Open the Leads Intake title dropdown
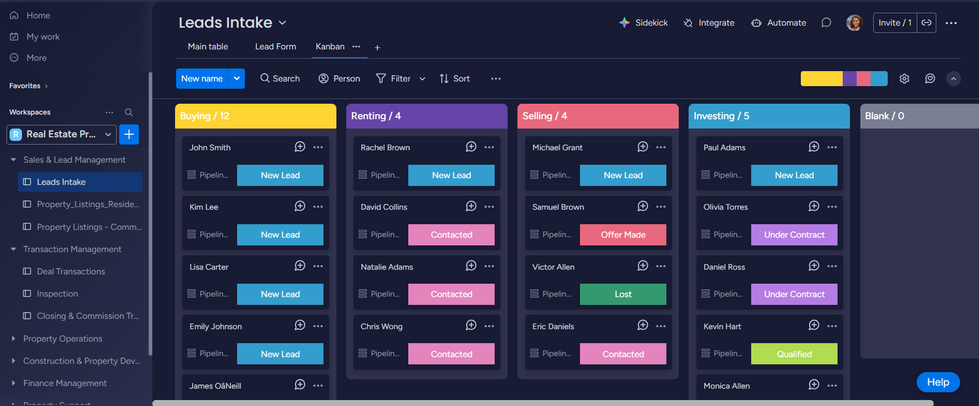Viewport: 979px width, 406px height. point(282,23)
